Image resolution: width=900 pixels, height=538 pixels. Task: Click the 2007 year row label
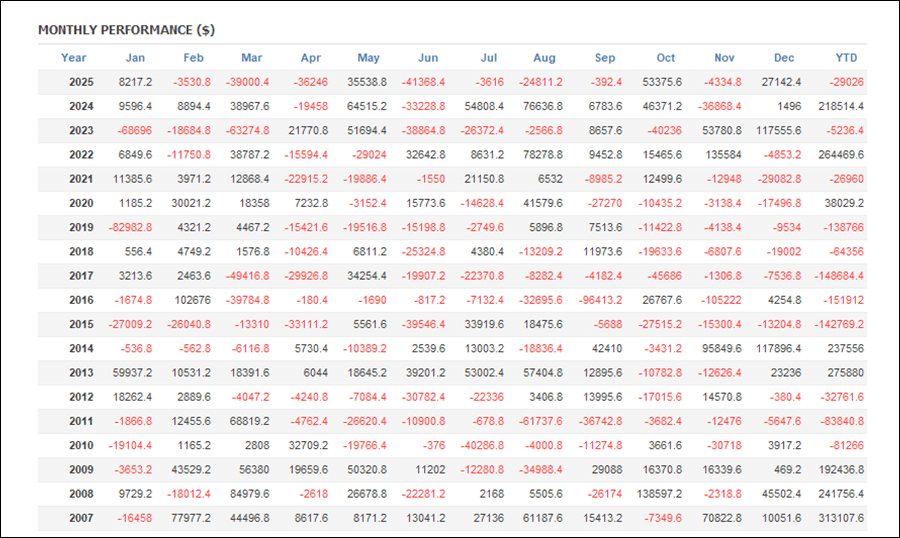coord(81,518)
